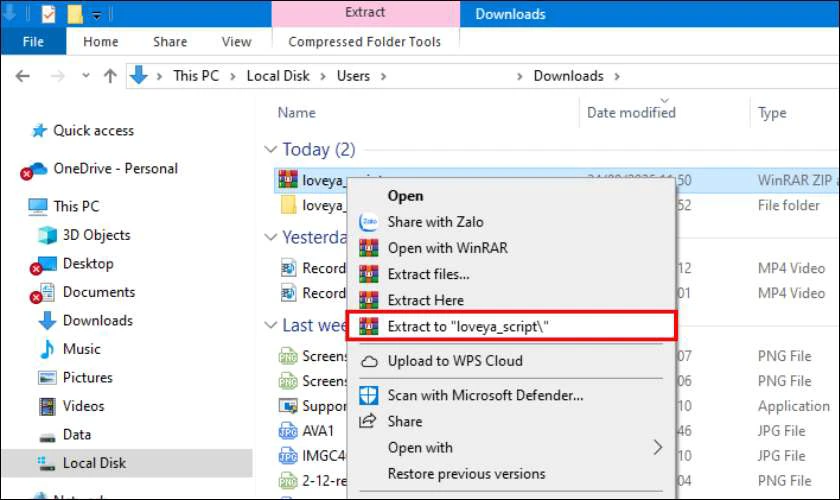Open the File ribbon menu
The width and height of the screenshot is (840, 500).
[x=33, y=42]
